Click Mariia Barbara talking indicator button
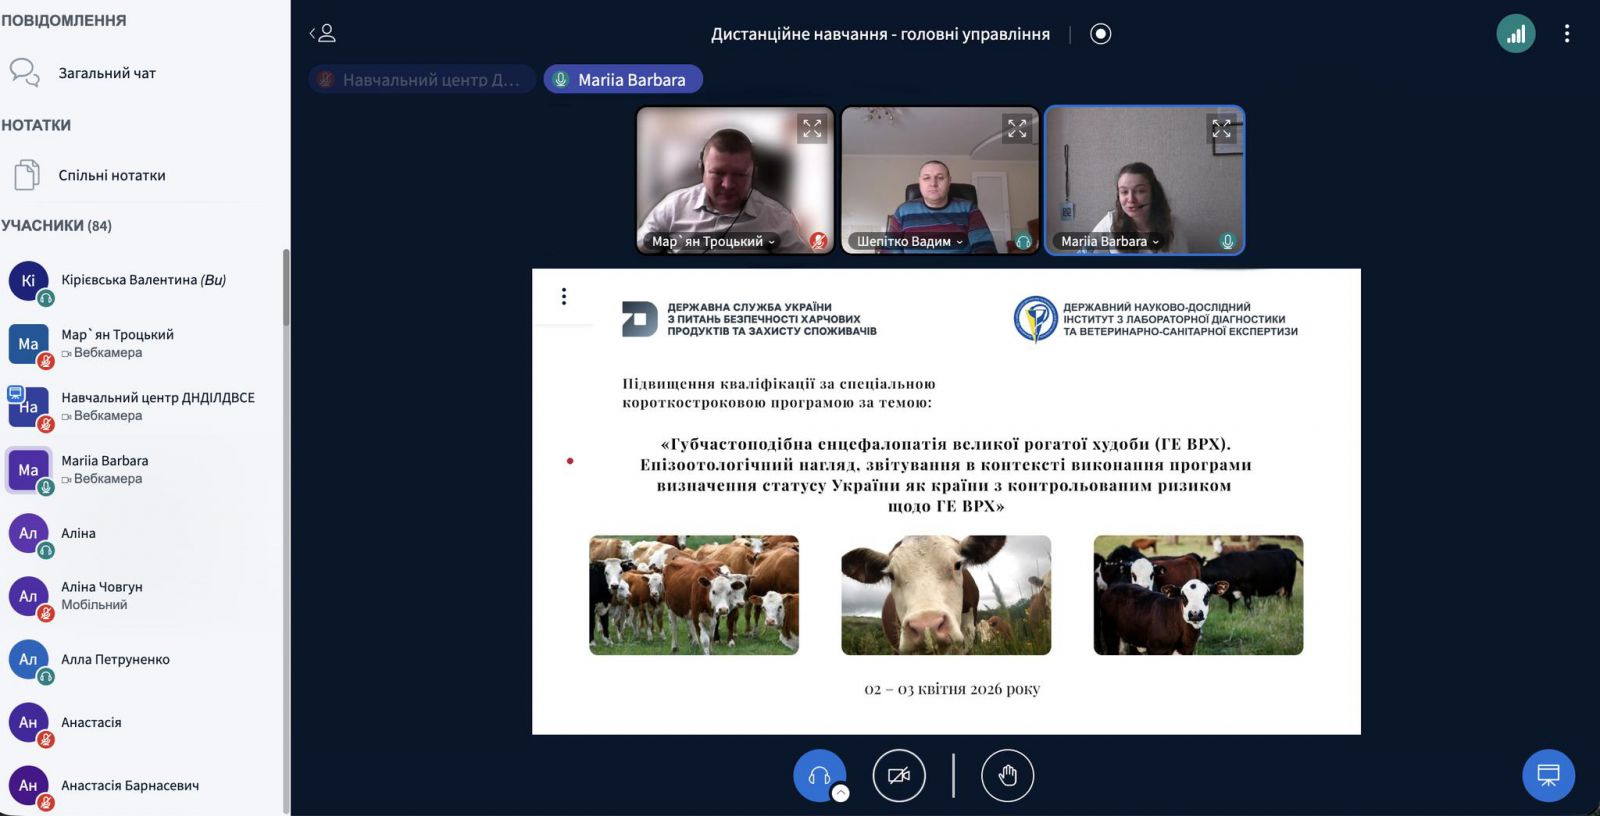This screenshot has height=816, width=1600. click(622, 80)
